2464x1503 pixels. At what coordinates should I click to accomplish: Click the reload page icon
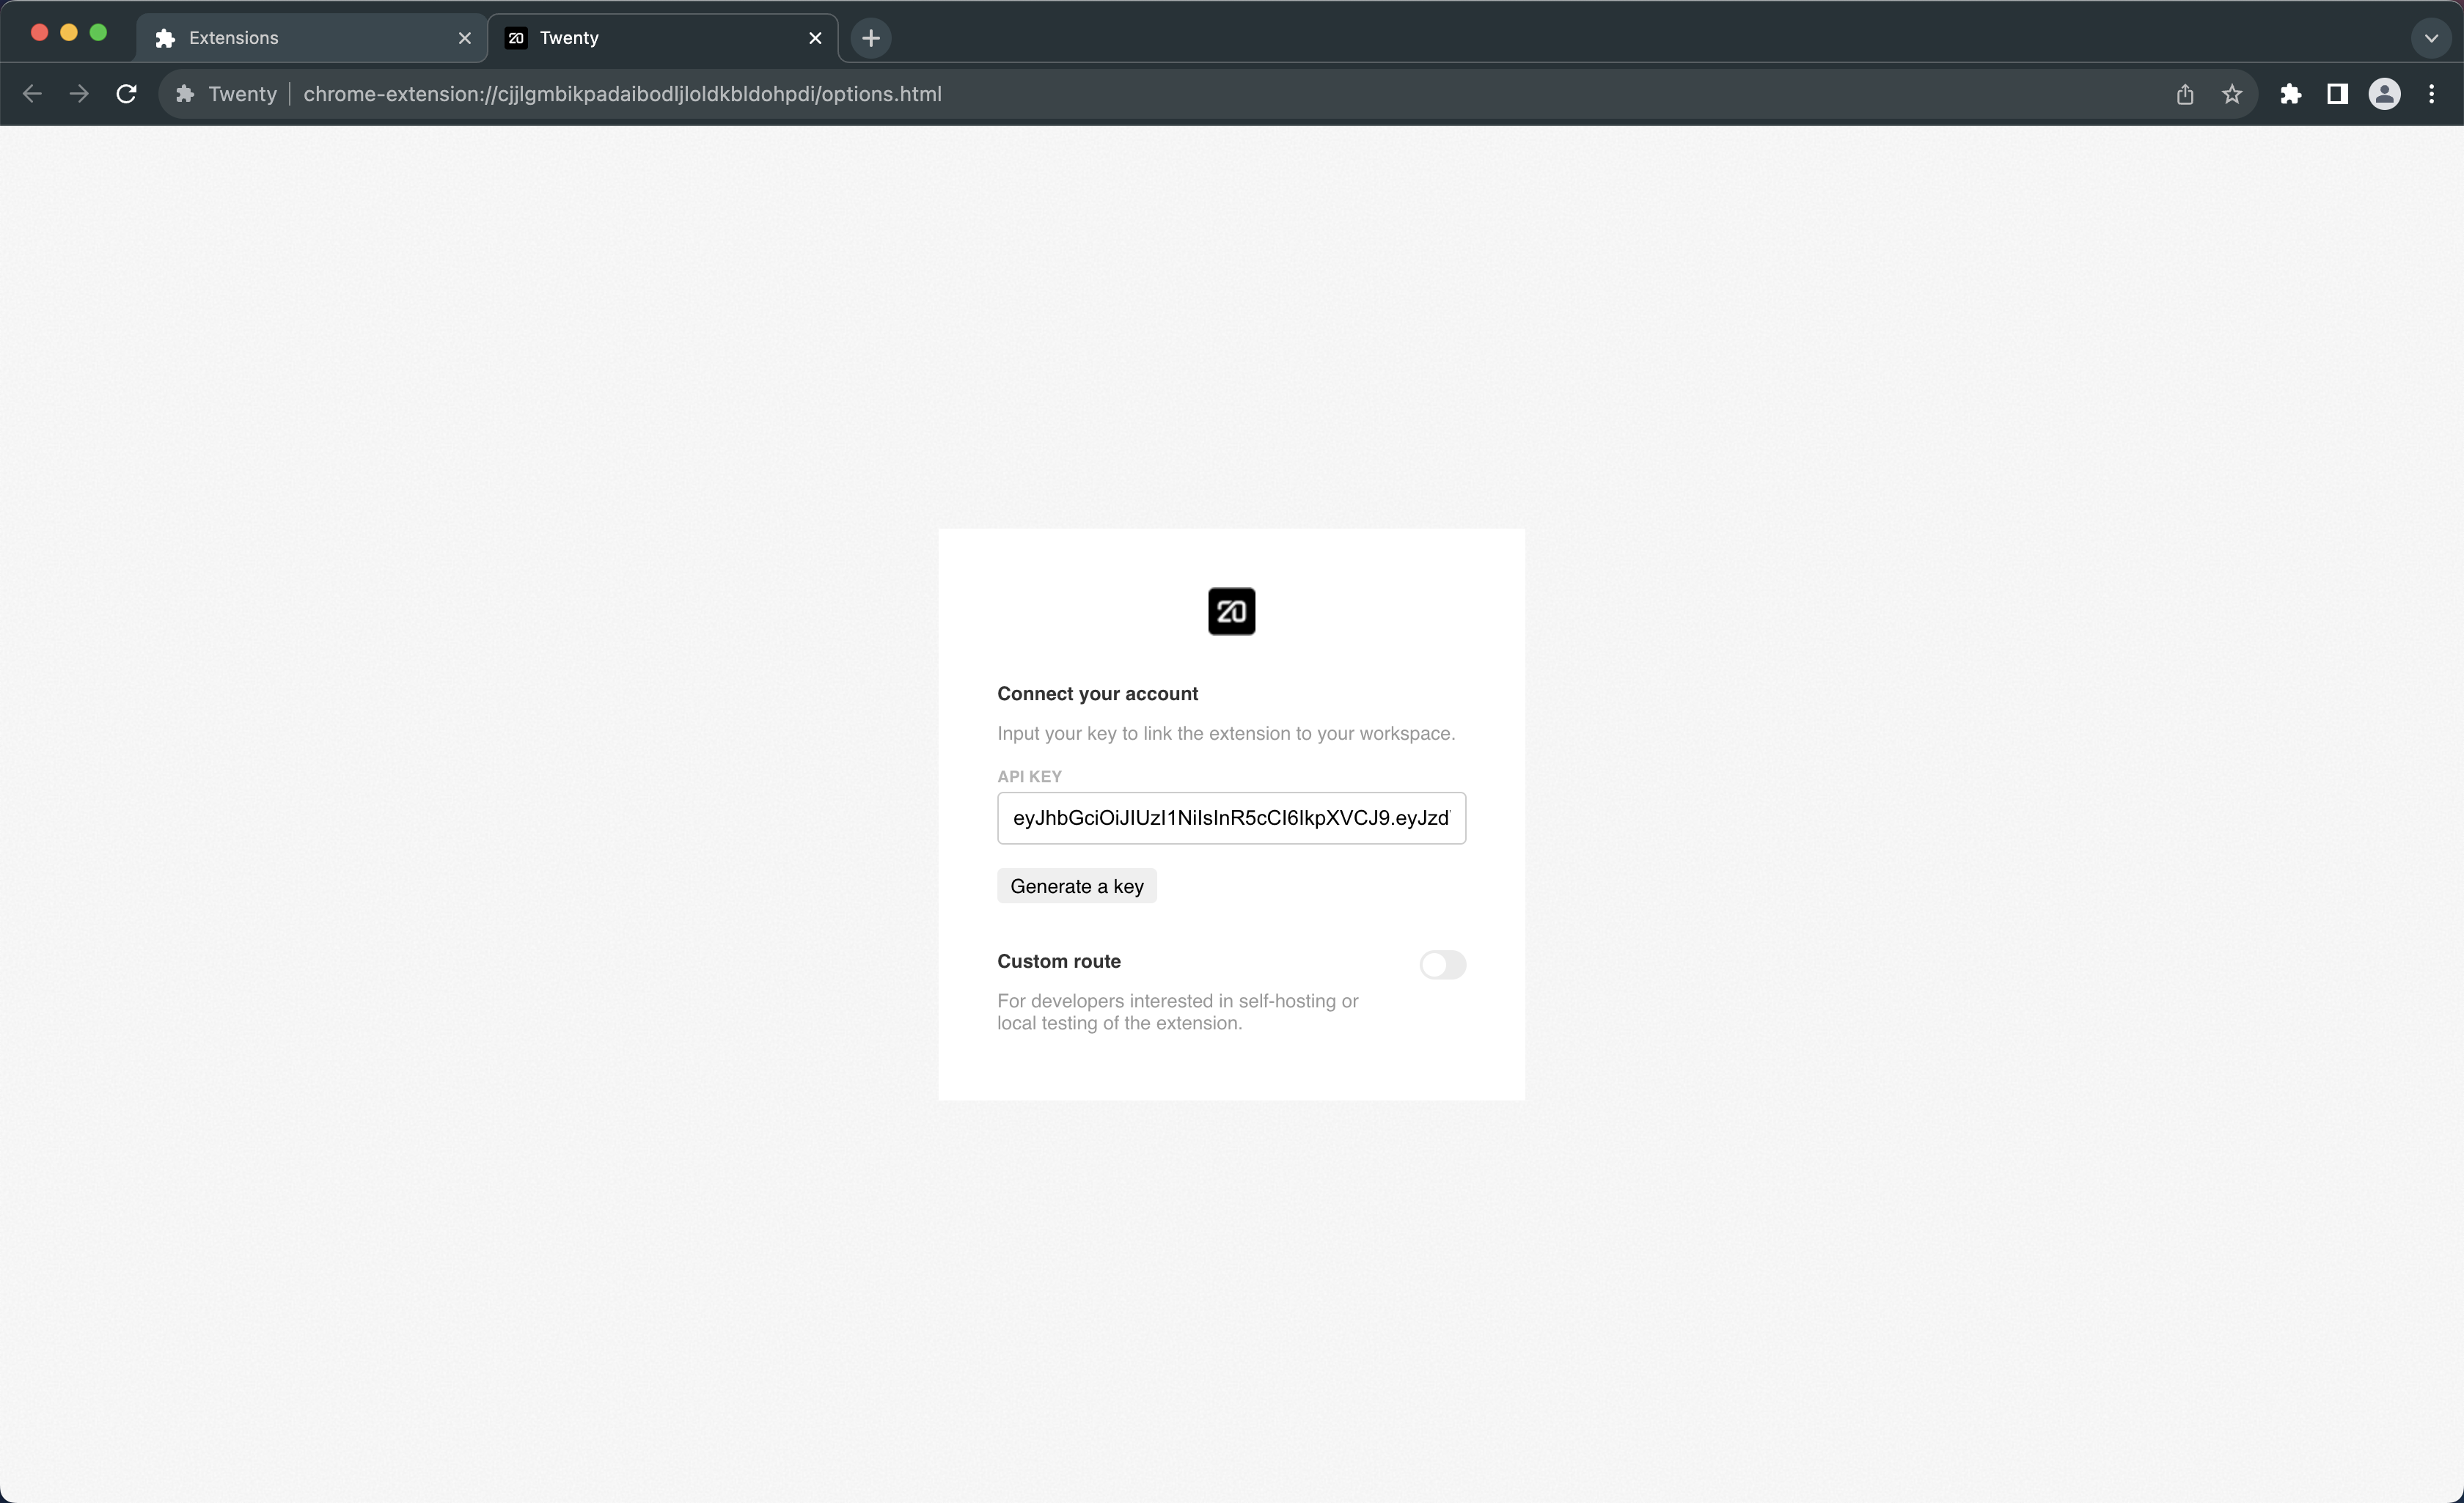click(126, 94)
